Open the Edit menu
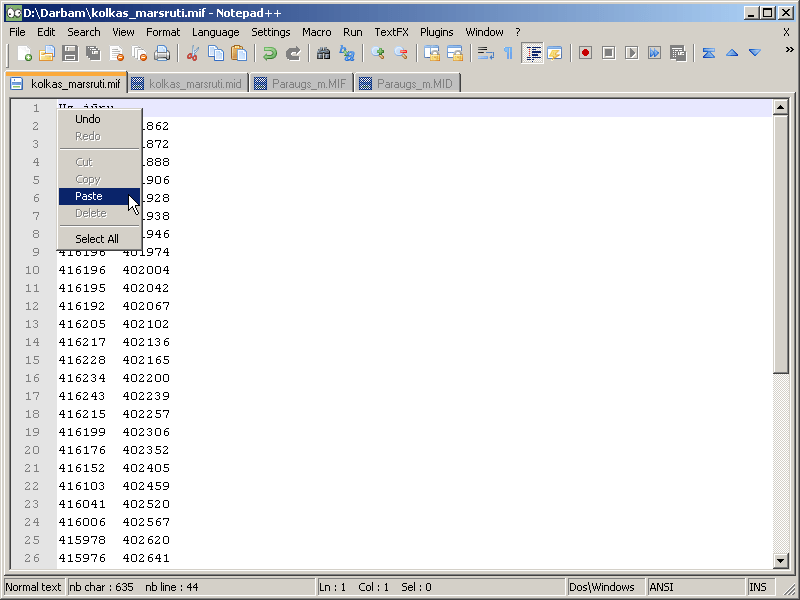 pyautogui.click(x=46, y=32)
